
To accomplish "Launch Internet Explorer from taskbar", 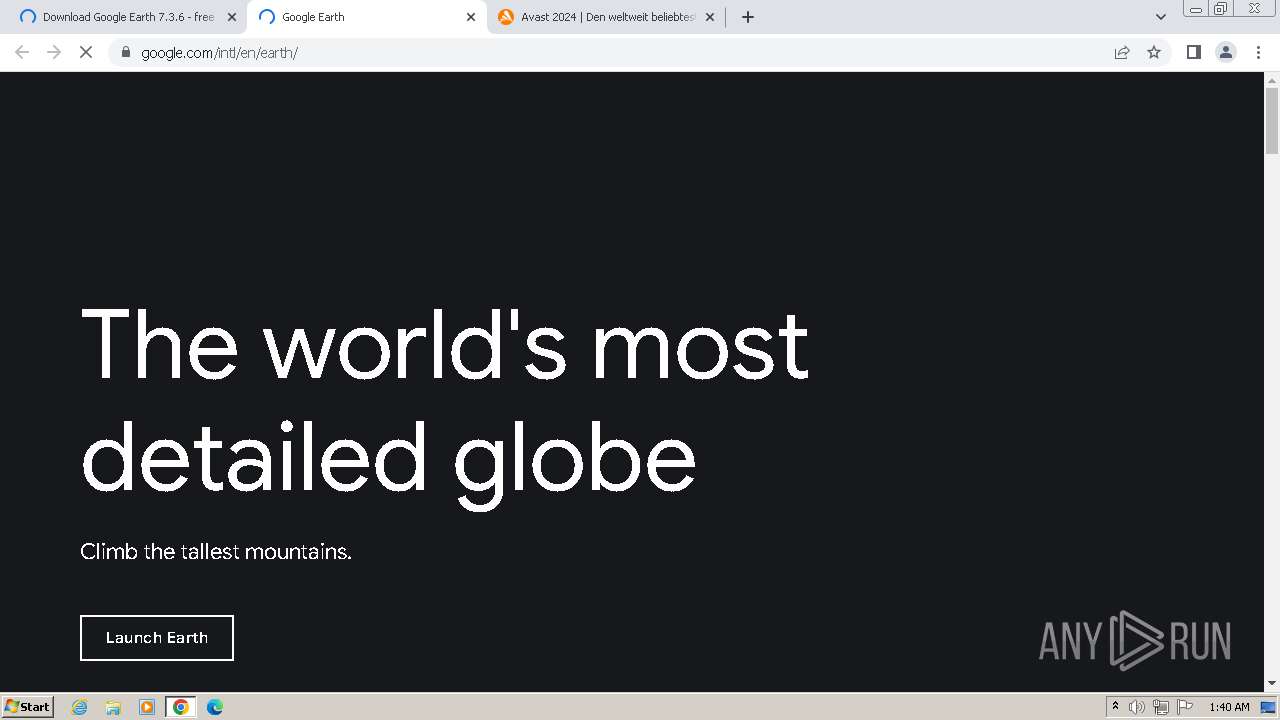I will (x=80, y=707).
